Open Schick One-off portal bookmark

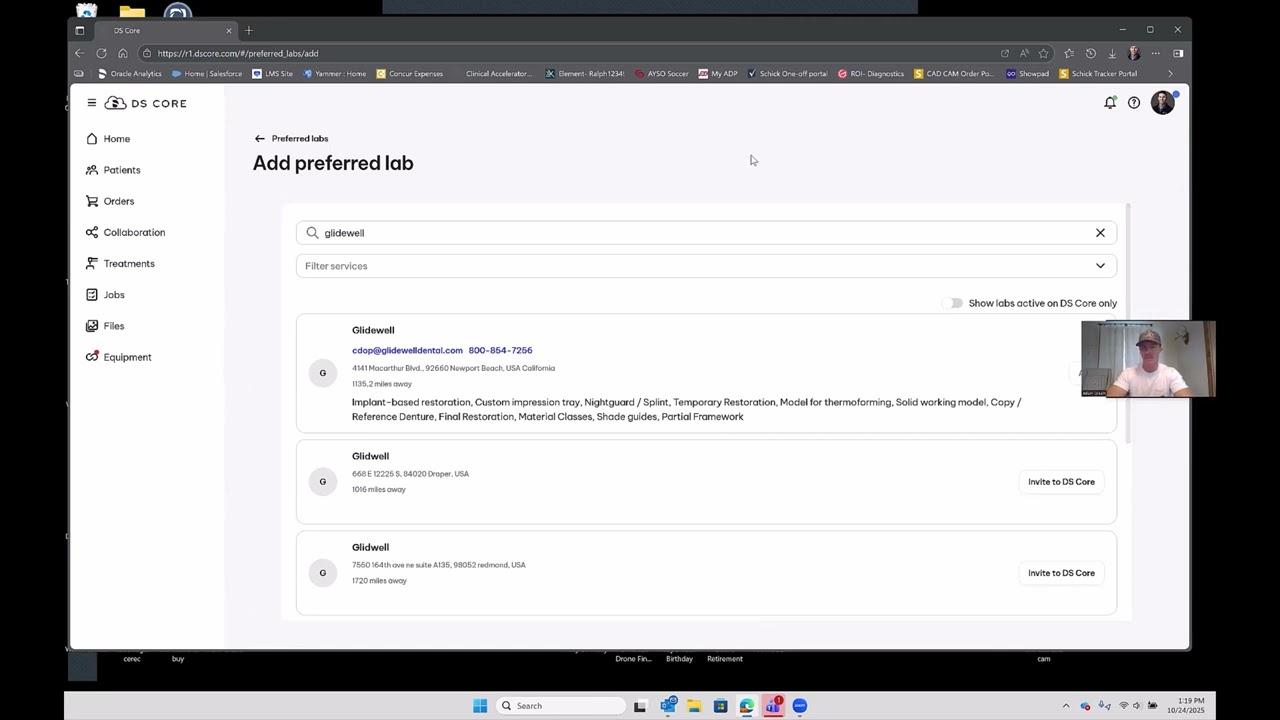pos(788,73)
